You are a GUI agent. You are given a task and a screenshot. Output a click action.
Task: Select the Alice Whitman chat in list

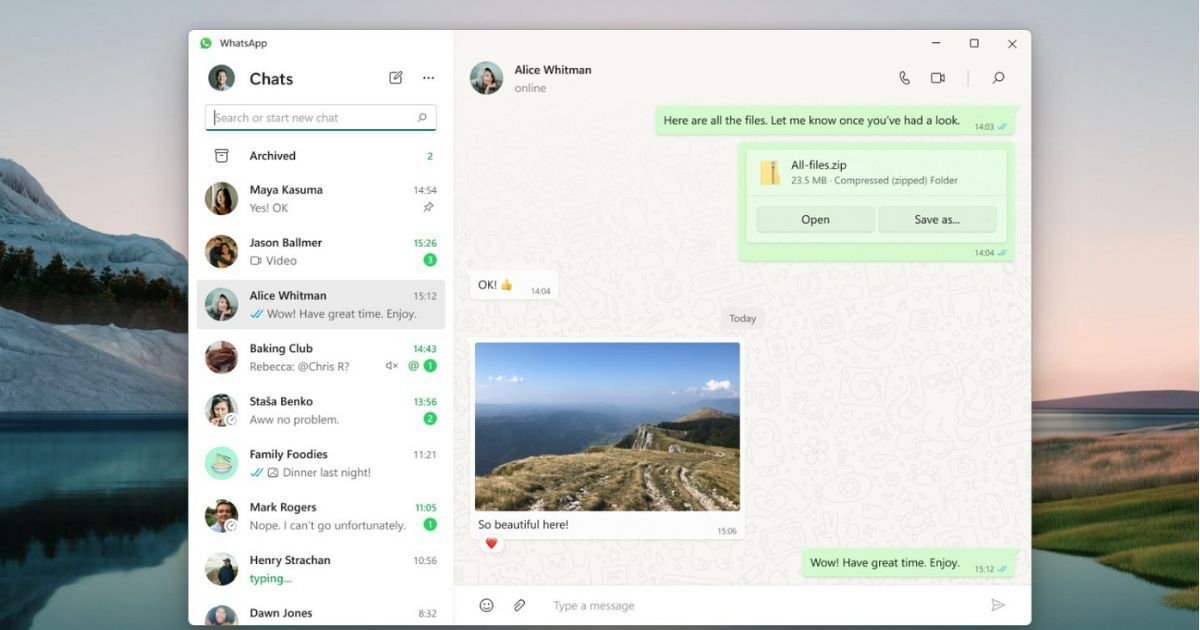(321, 304)
